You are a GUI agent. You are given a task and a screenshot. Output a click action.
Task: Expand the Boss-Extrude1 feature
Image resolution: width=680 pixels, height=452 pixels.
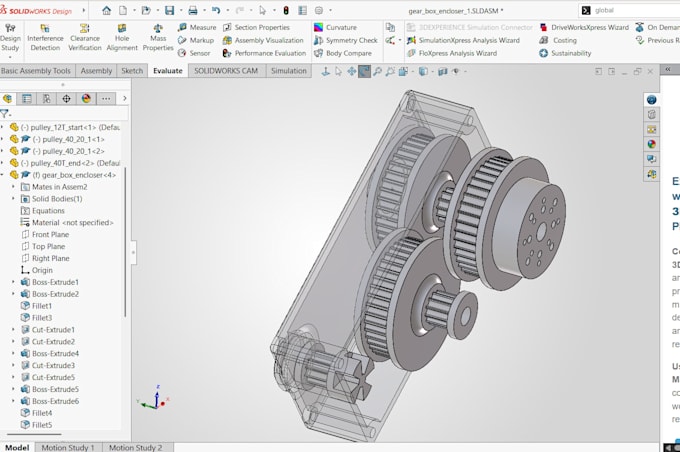13,282
